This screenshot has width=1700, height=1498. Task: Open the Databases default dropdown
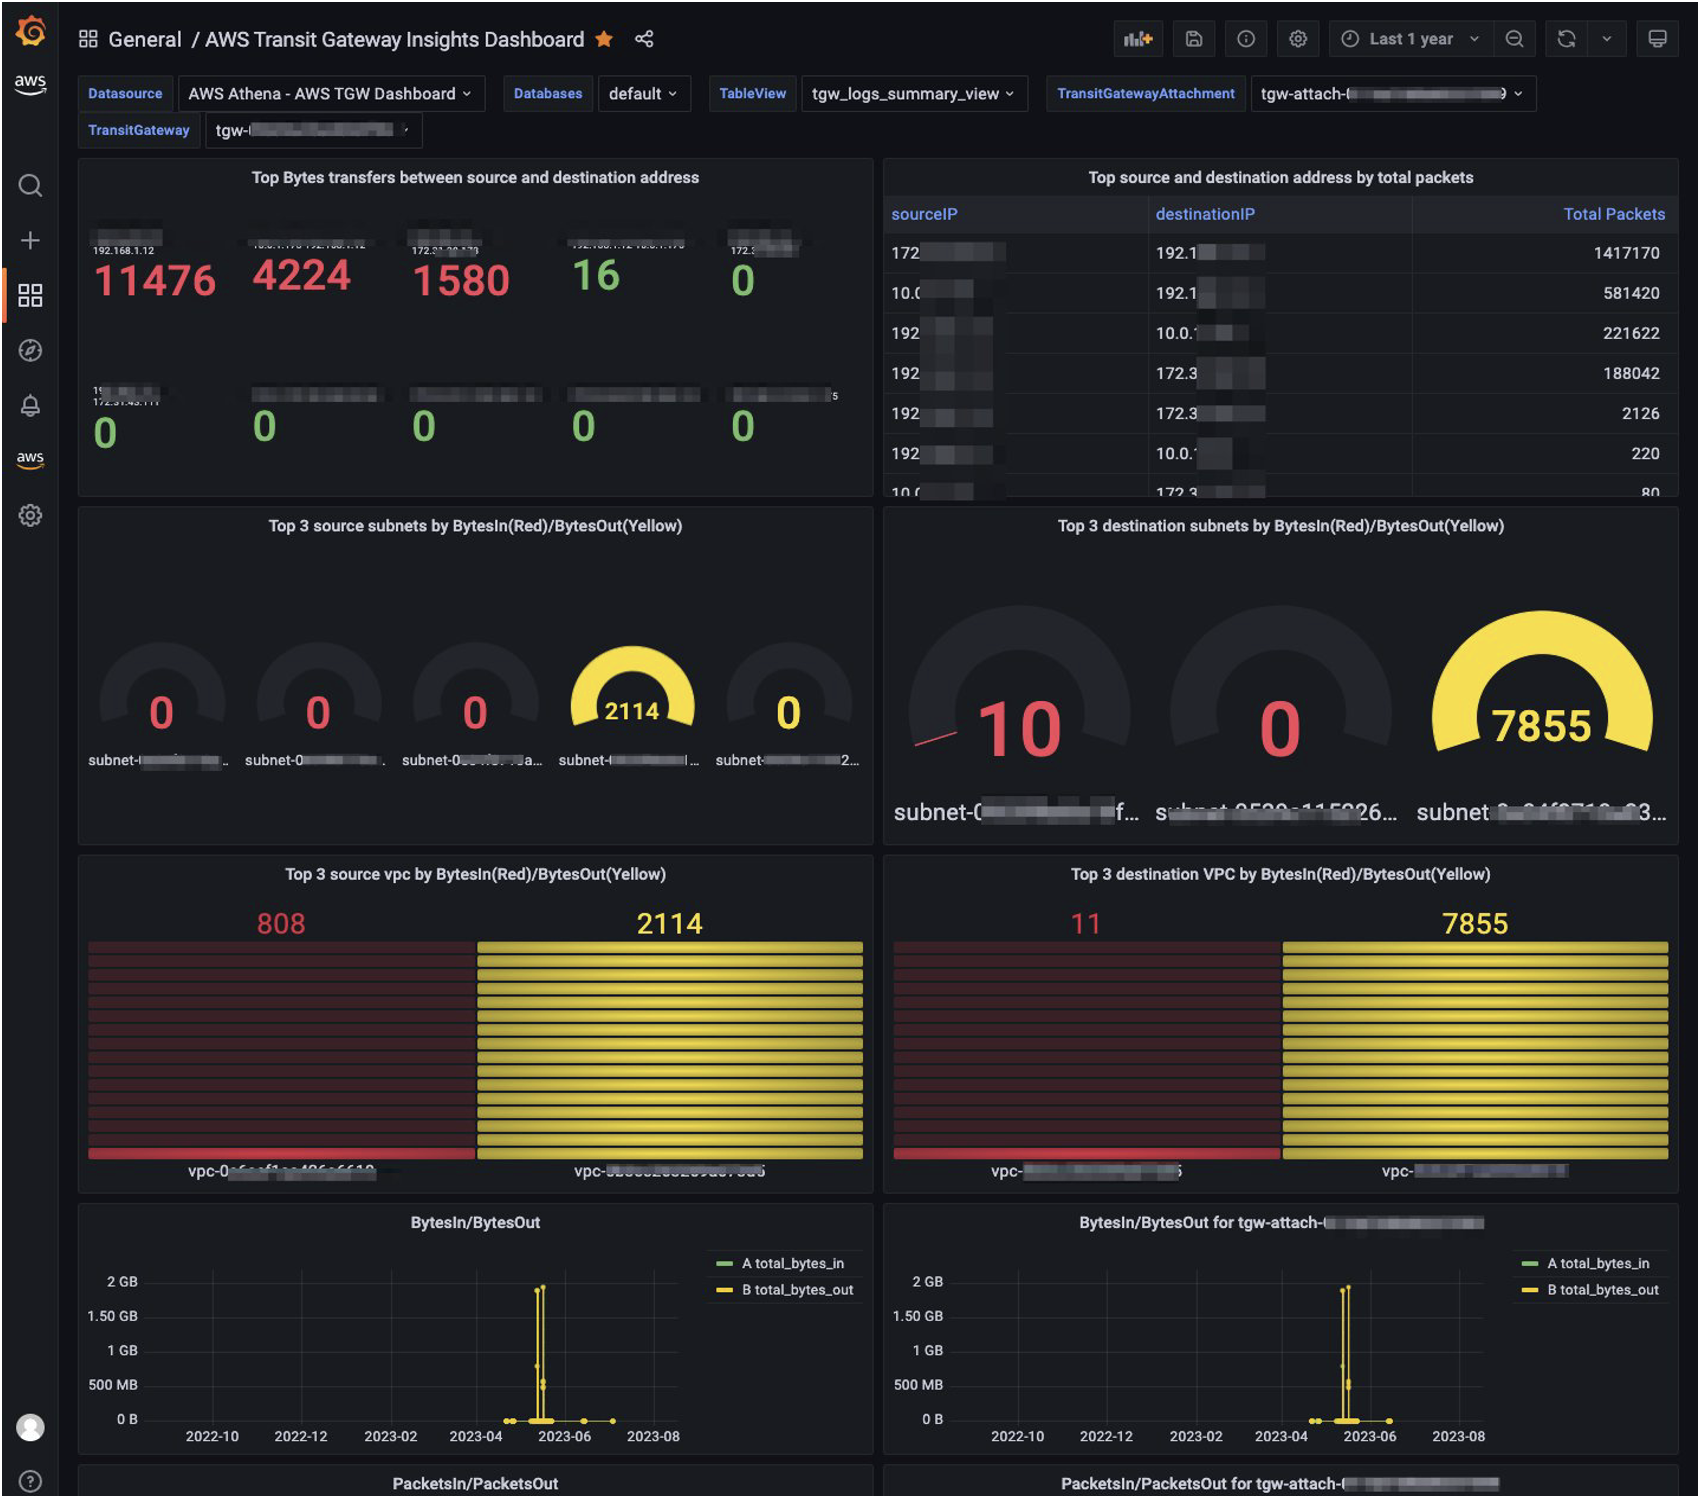pyautogui.click(x=644, y=93)
